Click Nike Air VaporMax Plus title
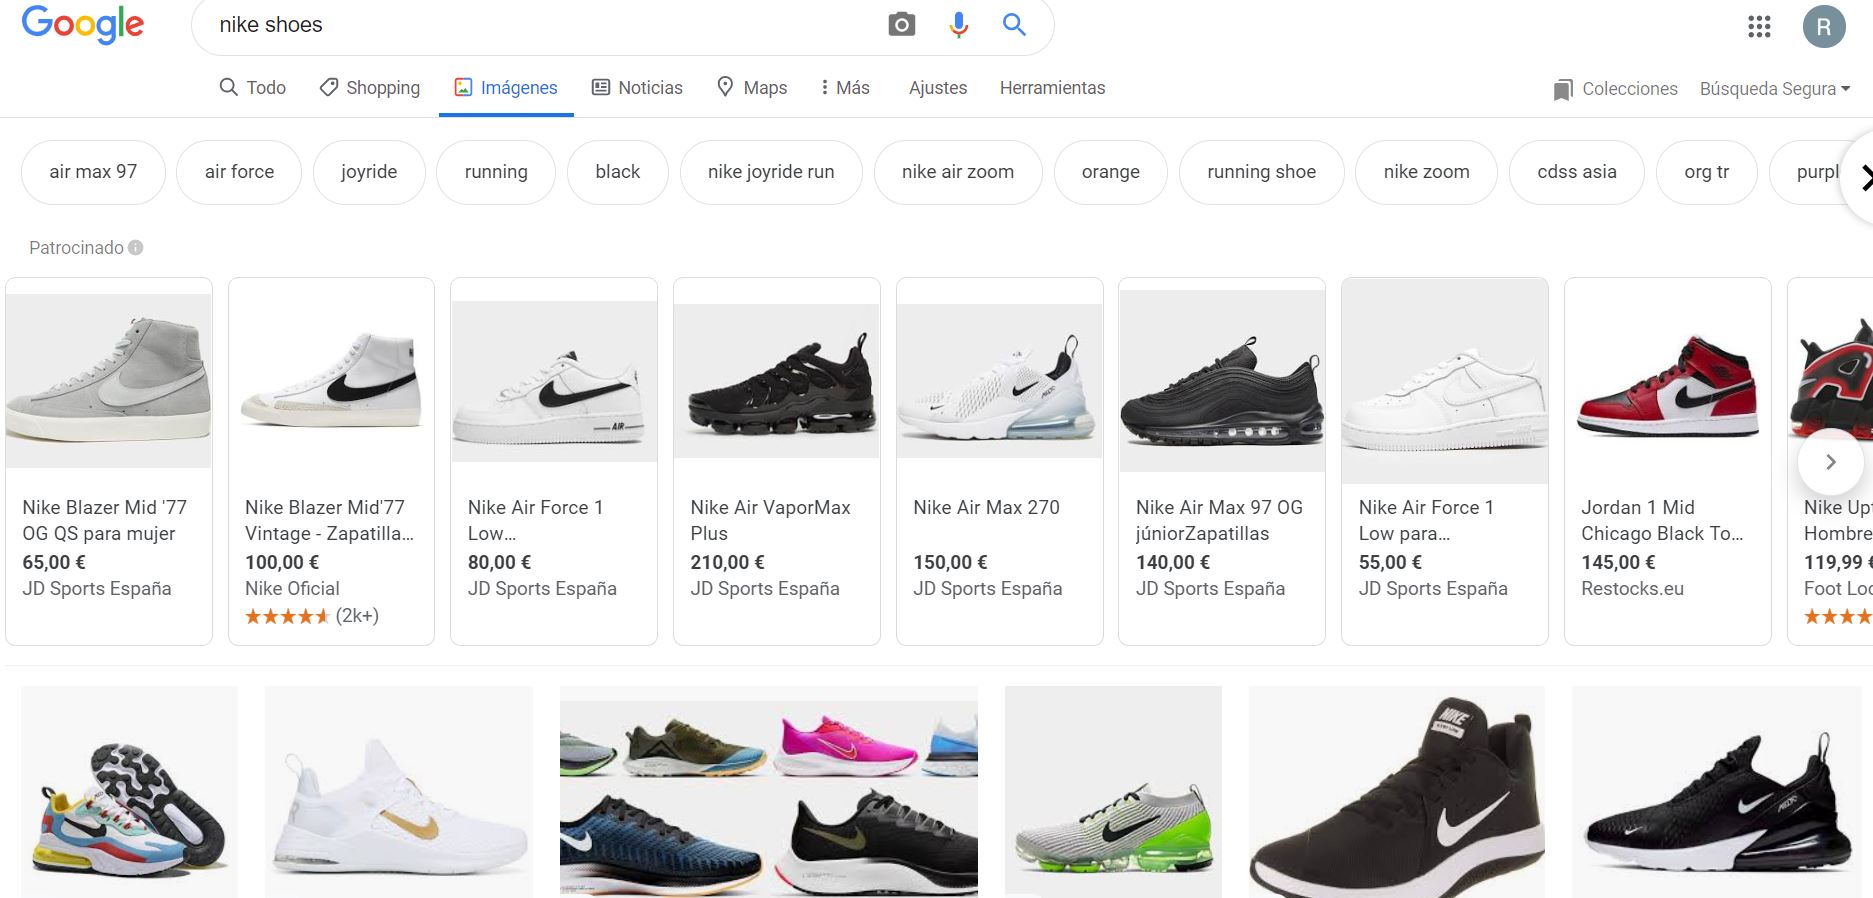 tap(770, 520)
